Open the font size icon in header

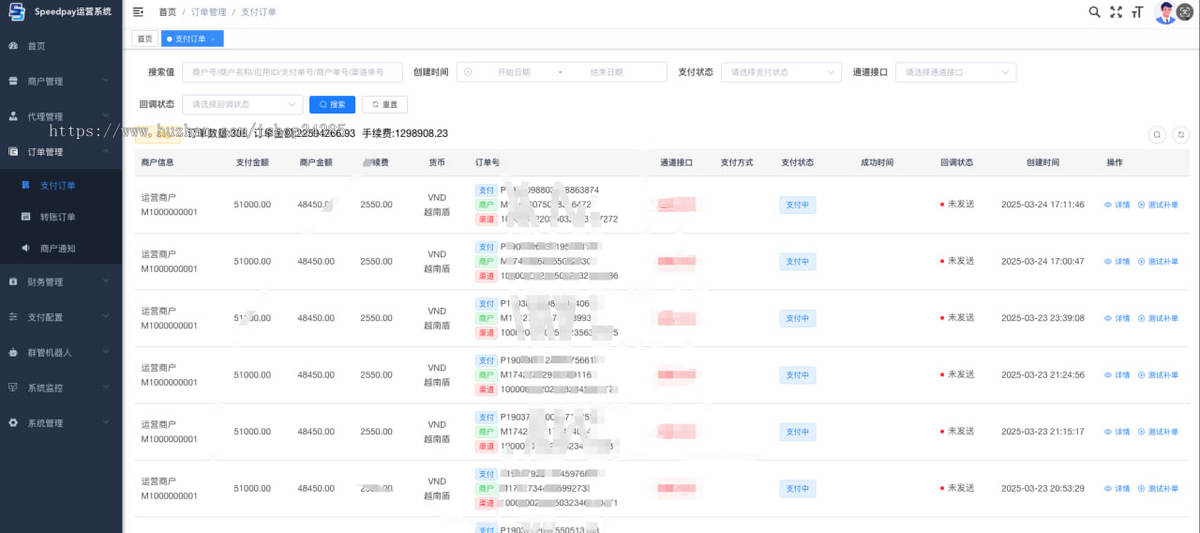click(1137, 12)
